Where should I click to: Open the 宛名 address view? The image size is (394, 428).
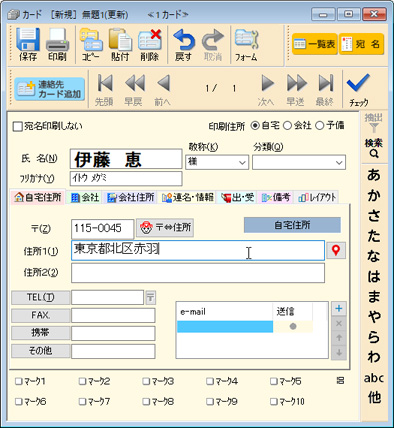362,44
